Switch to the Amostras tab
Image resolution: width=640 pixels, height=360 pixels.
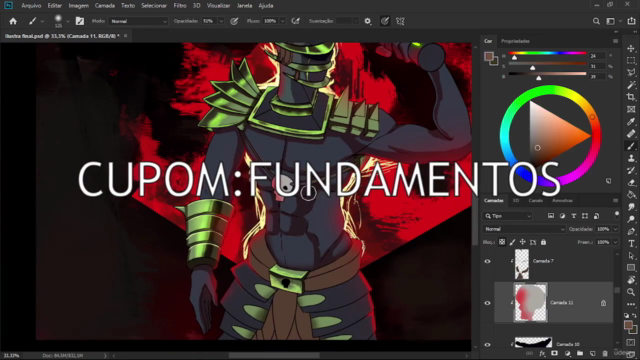562,200
